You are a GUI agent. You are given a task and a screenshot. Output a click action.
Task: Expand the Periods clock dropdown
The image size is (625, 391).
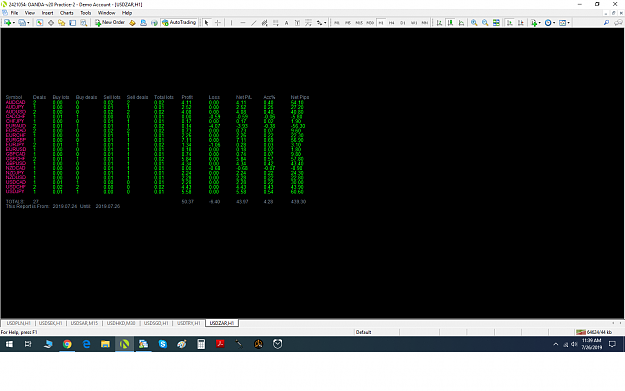(554, 23)
